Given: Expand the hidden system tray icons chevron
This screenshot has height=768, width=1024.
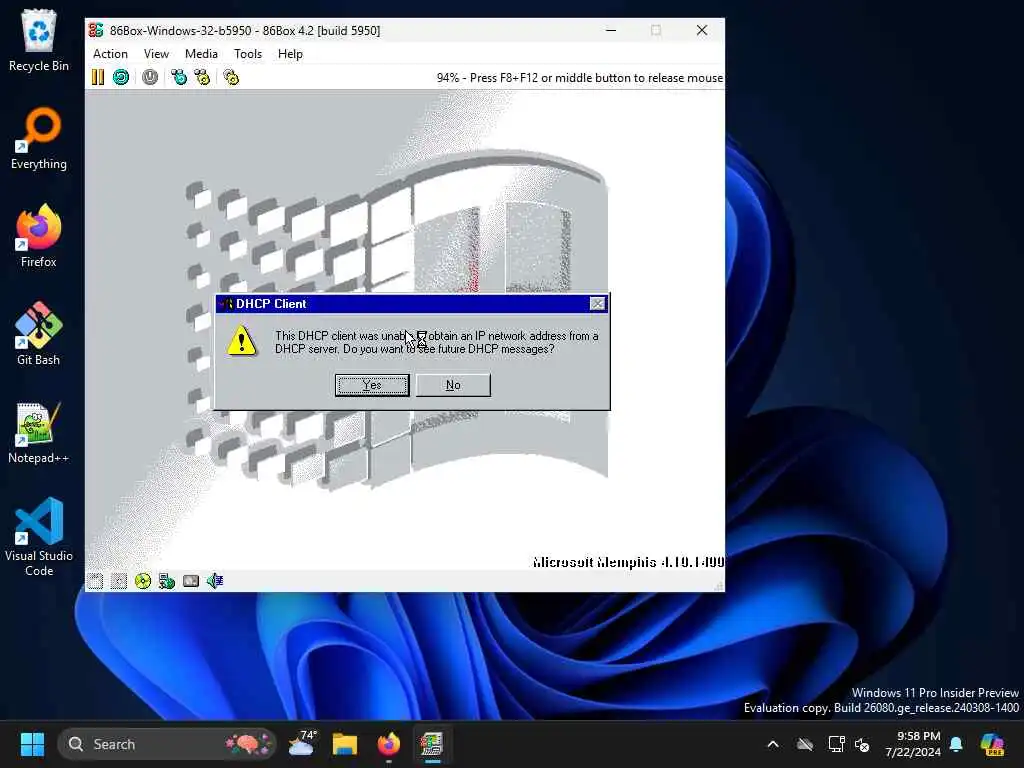Looking at the screenshot, I should pos(773,744).
